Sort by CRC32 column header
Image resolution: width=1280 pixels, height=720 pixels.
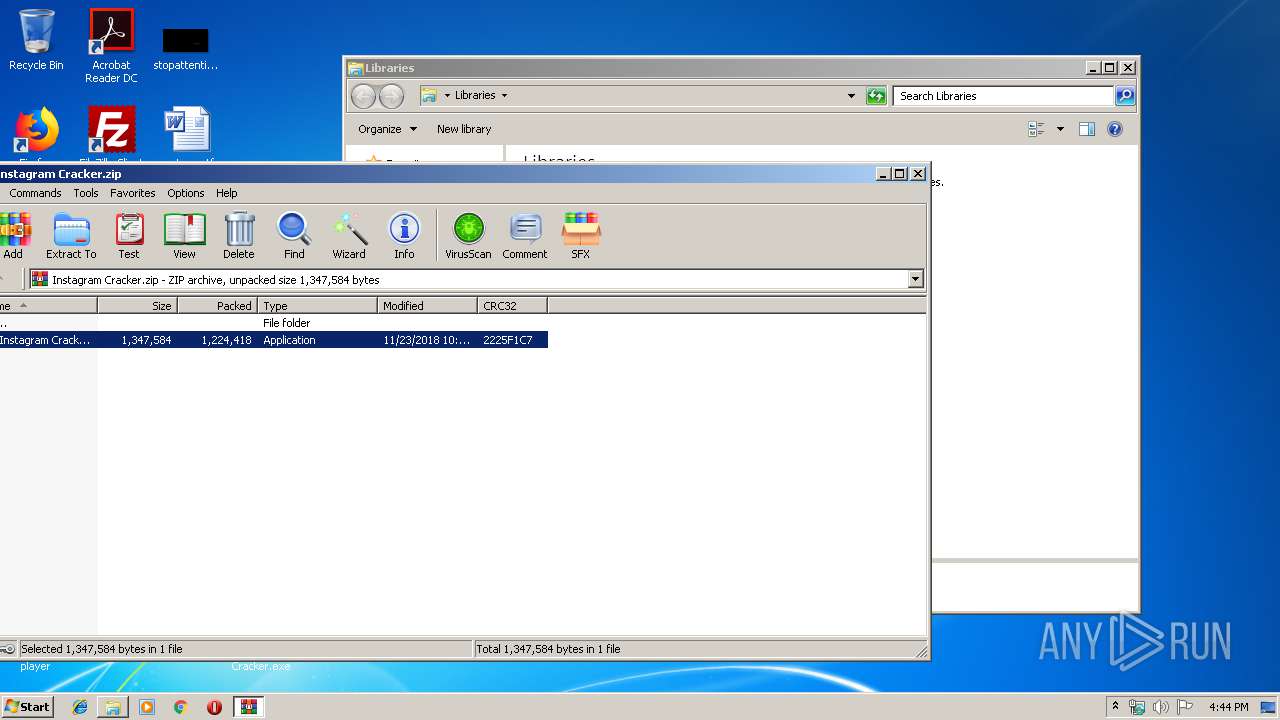pyautogui.click(x=512, y=306)
